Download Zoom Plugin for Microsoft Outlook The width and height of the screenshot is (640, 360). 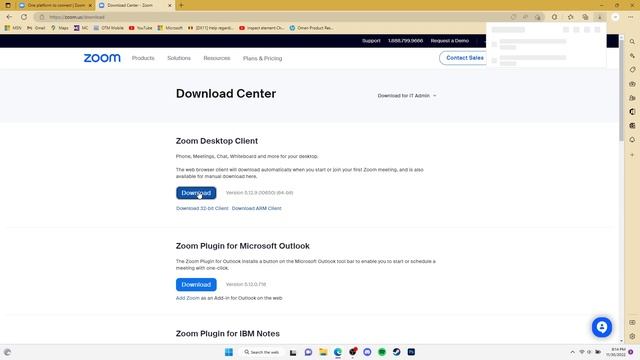[196, 284]
